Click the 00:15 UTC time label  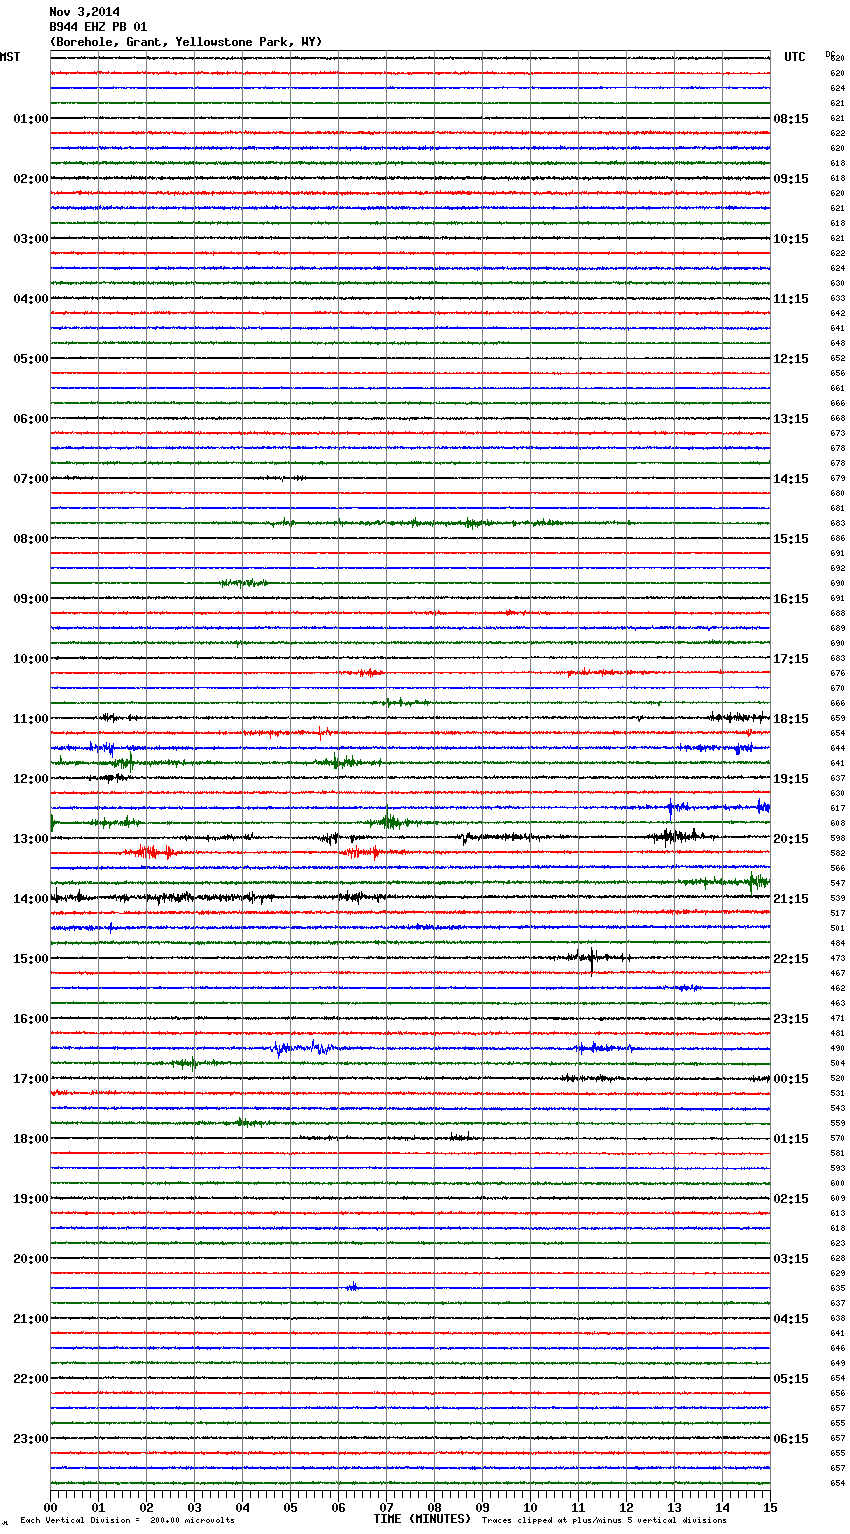791,1079
